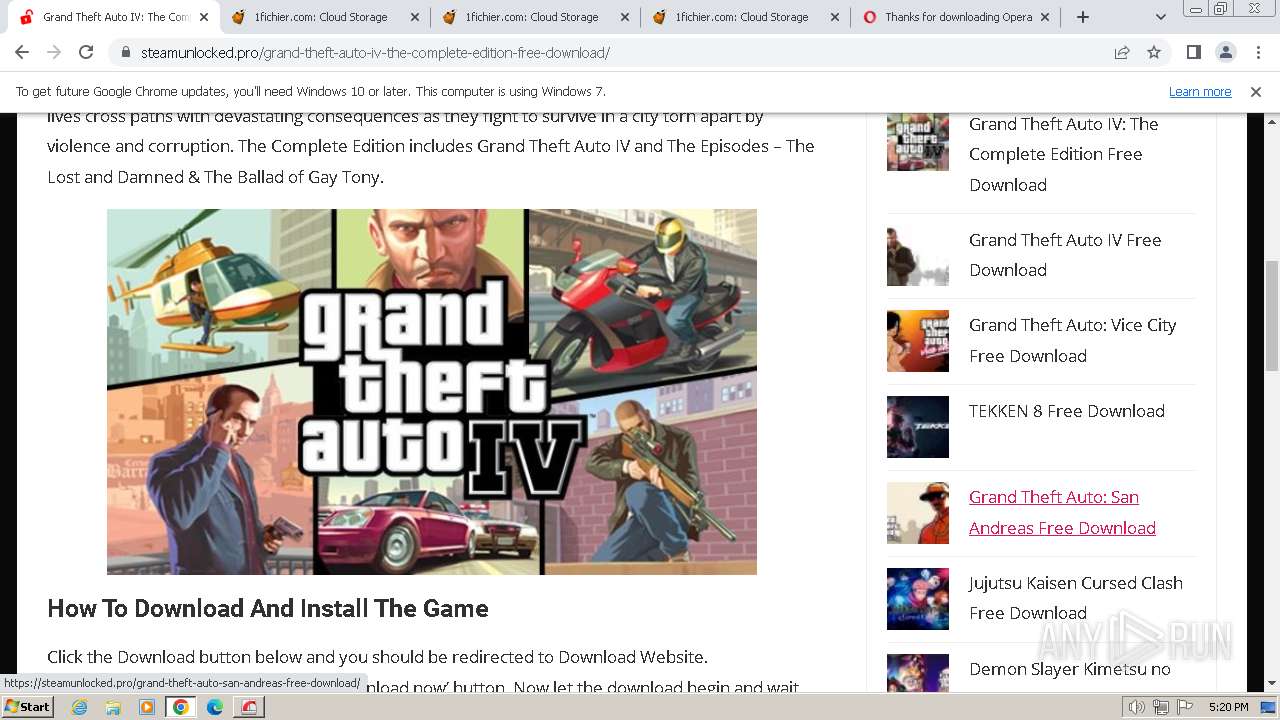The width and height of the screenshot is (1280, 720).
Task: Close the Opera download tab
Action: 1045,17
